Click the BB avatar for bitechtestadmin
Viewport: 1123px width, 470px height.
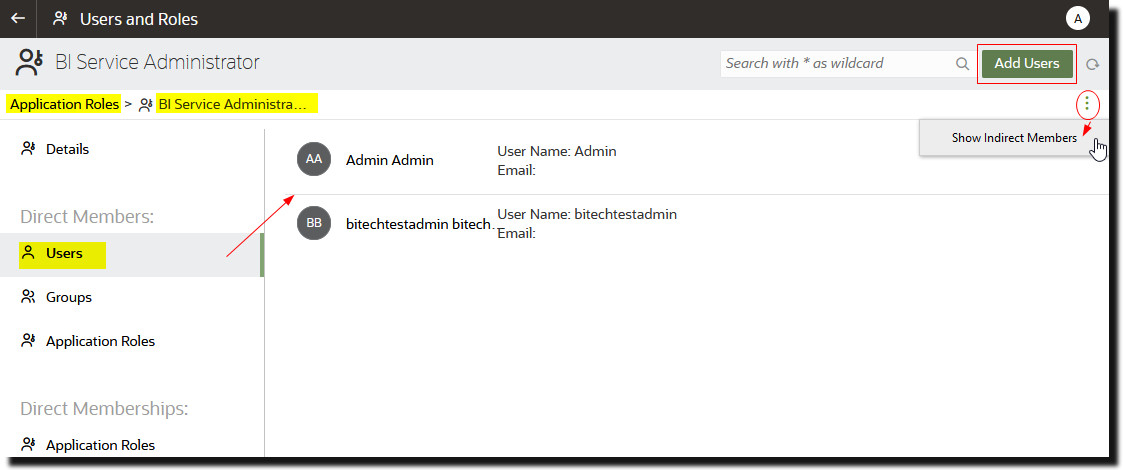coord(314,224)
